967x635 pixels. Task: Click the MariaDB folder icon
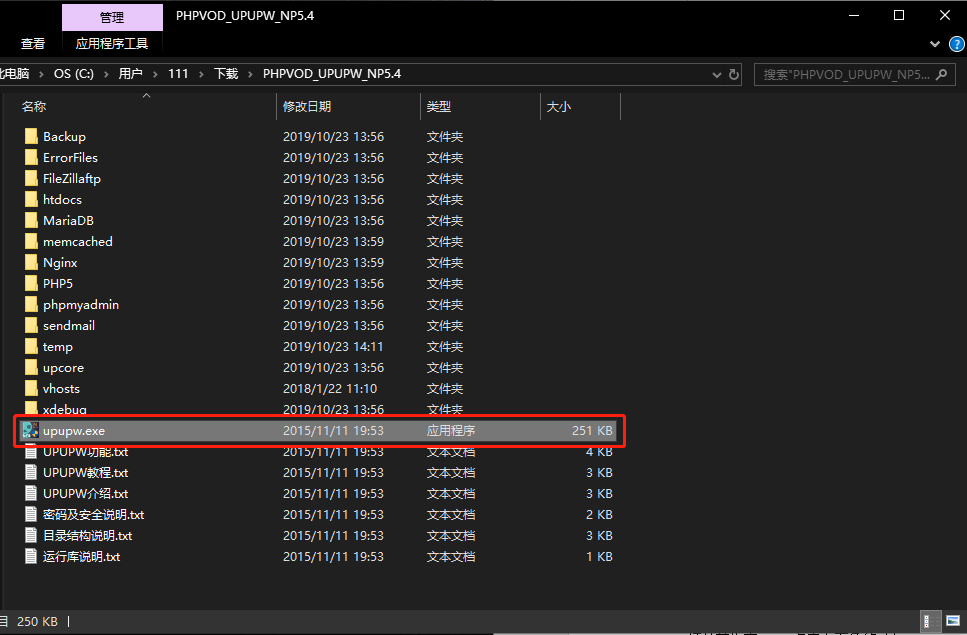coord(31,220)
